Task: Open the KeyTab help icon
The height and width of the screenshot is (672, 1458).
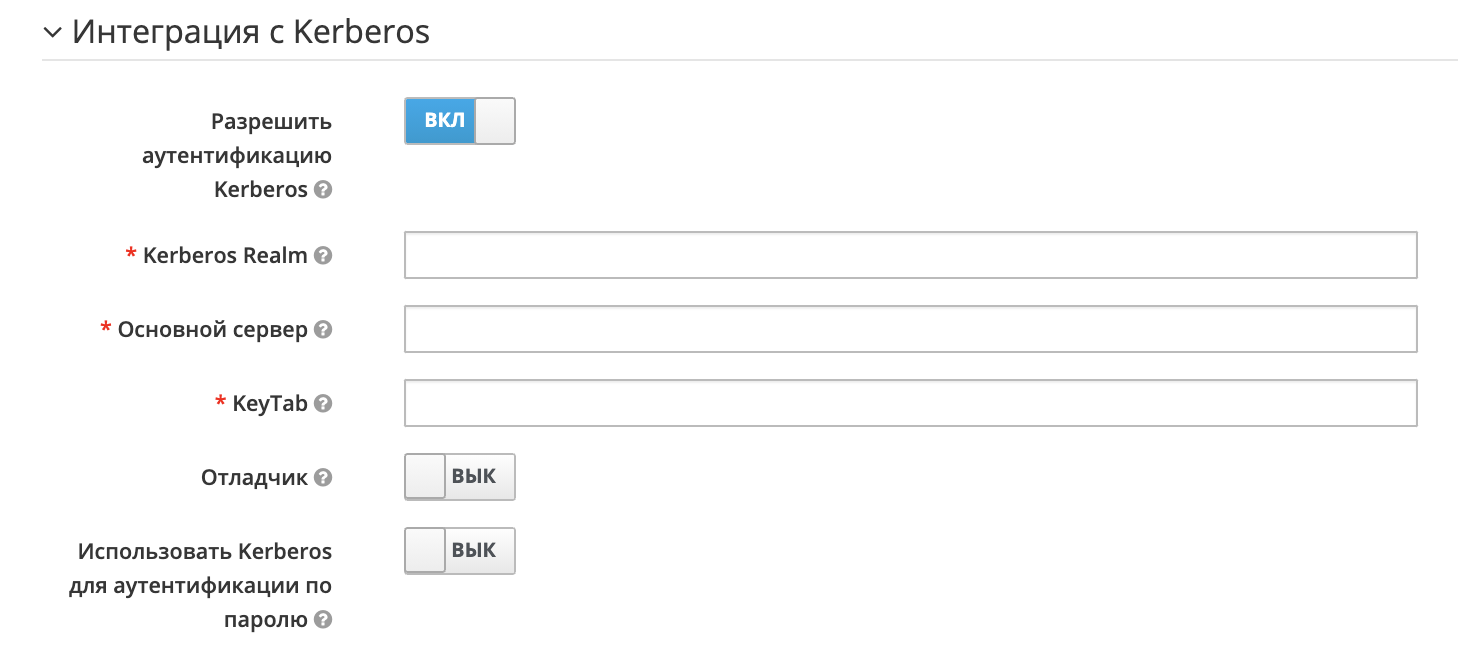Action: click(x=322, y=404)
